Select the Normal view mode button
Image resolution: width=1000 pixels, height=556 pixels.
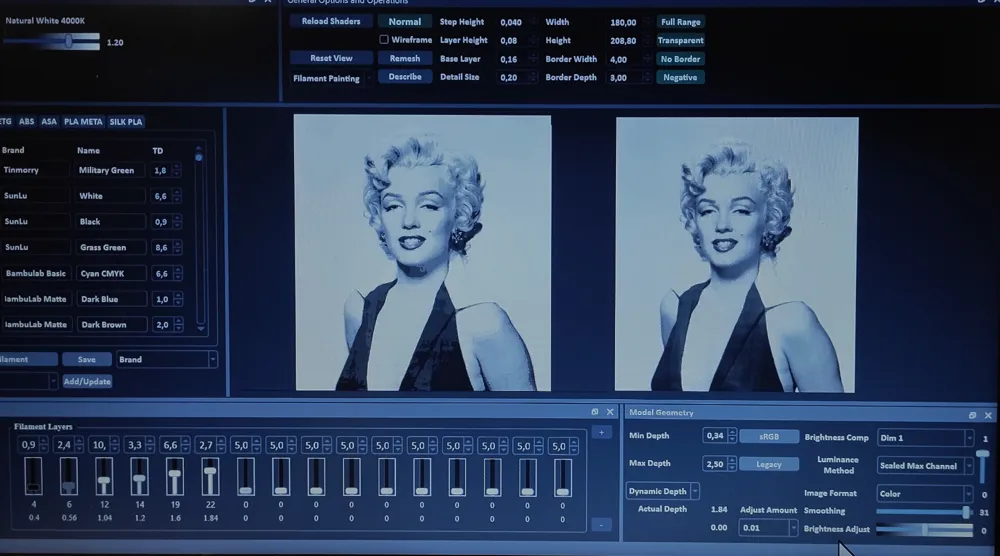point(404,21)
